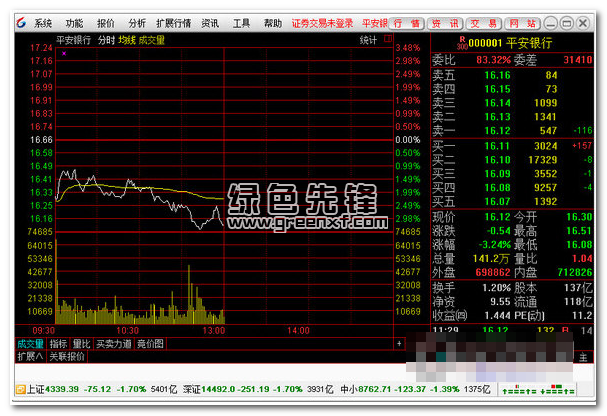Click the 主 button at bottom right
This screenshot has height=416, width=607.
(x=583, y=358)
